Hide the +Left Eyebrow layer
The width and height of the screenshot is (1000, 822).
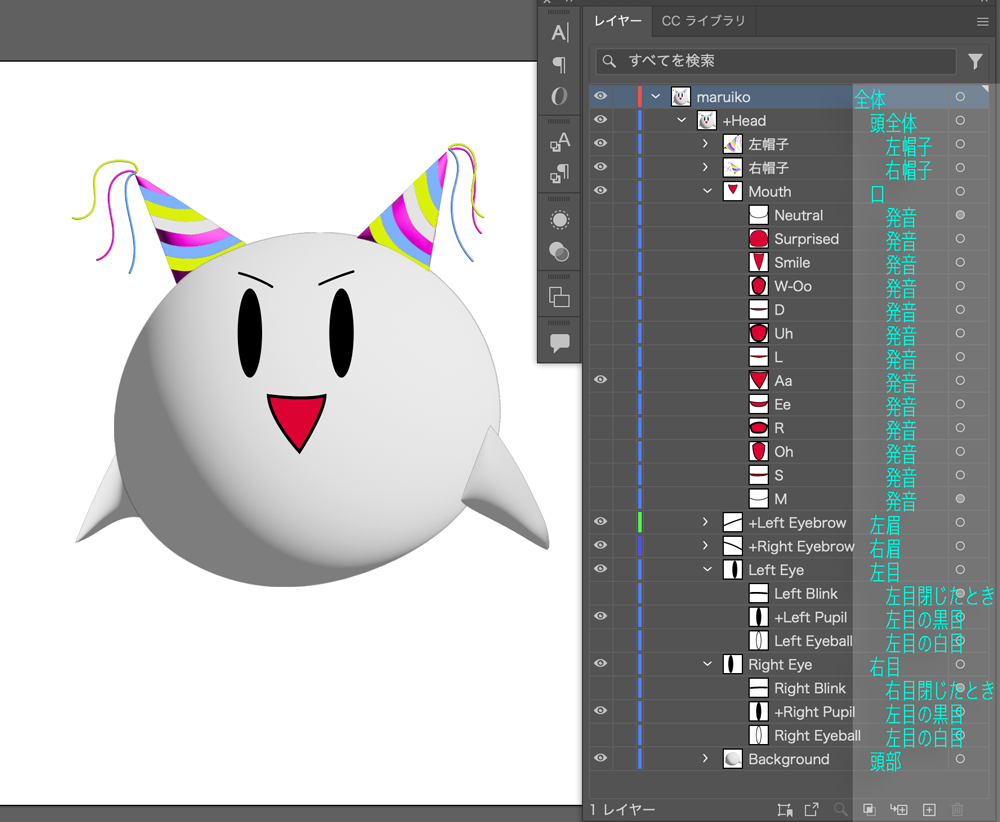pos(600,522)
